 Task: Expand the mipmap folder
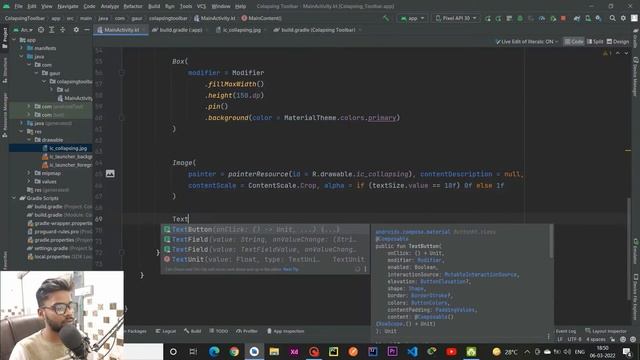(29, 173)
